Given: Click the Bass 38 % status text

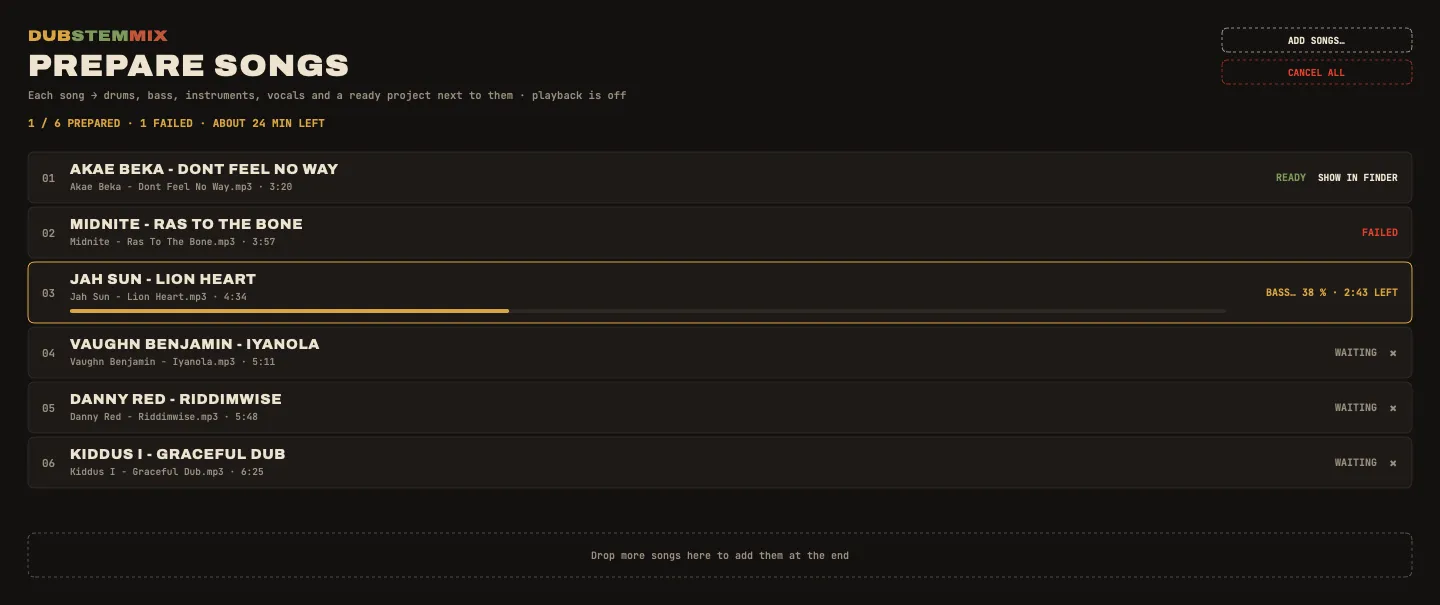Looking at the screenshot, I should pos(1332,293).
